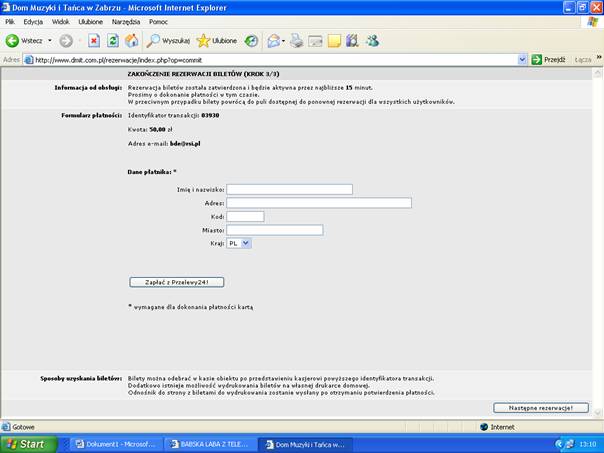
Task: Click the Wstecz back arrow icon
Action: coord(13,41)
